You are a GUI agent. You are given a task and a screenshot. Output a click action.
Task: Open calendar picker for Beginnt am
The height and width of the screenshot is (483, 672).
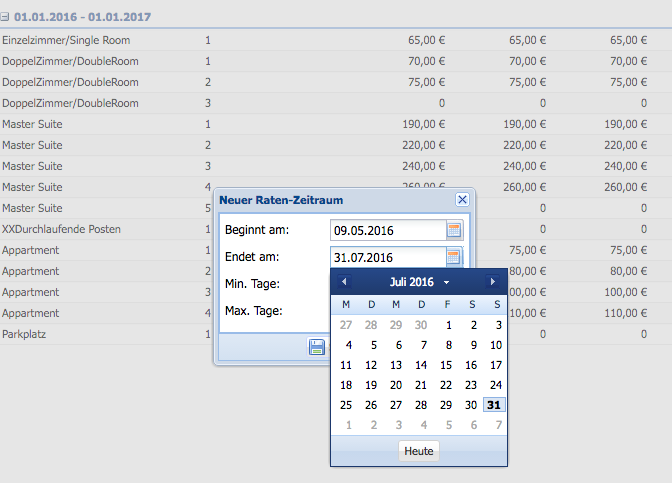pyautogui.click(x=454, y=231)
